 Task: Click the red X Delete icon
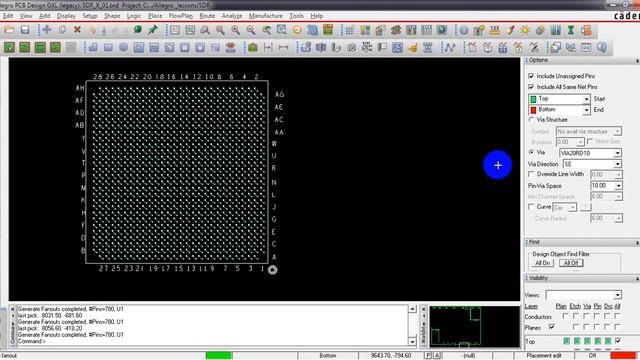[x=77, y=30]
